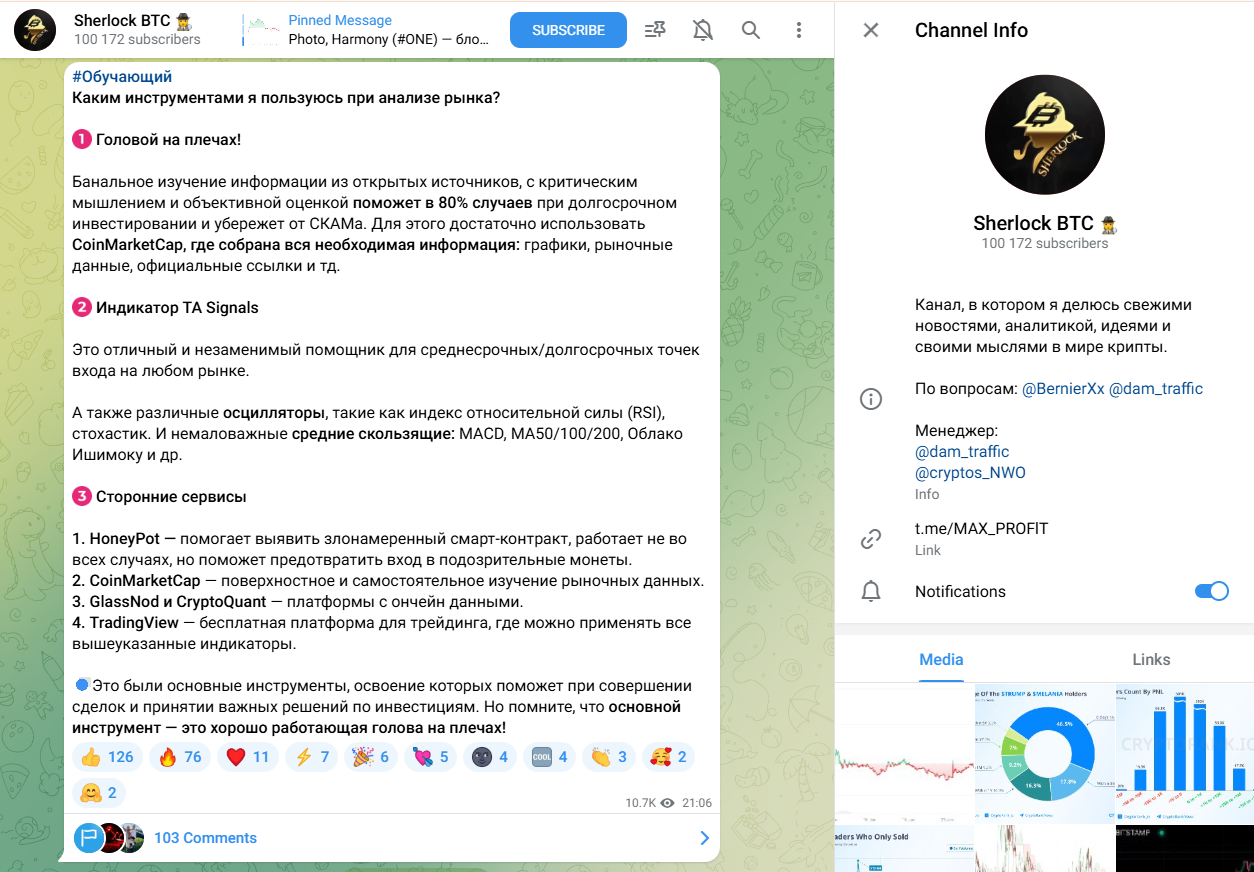React with red heart (11)
Image resolution: width=1254 pixels, height=872 pixels.
248,757
